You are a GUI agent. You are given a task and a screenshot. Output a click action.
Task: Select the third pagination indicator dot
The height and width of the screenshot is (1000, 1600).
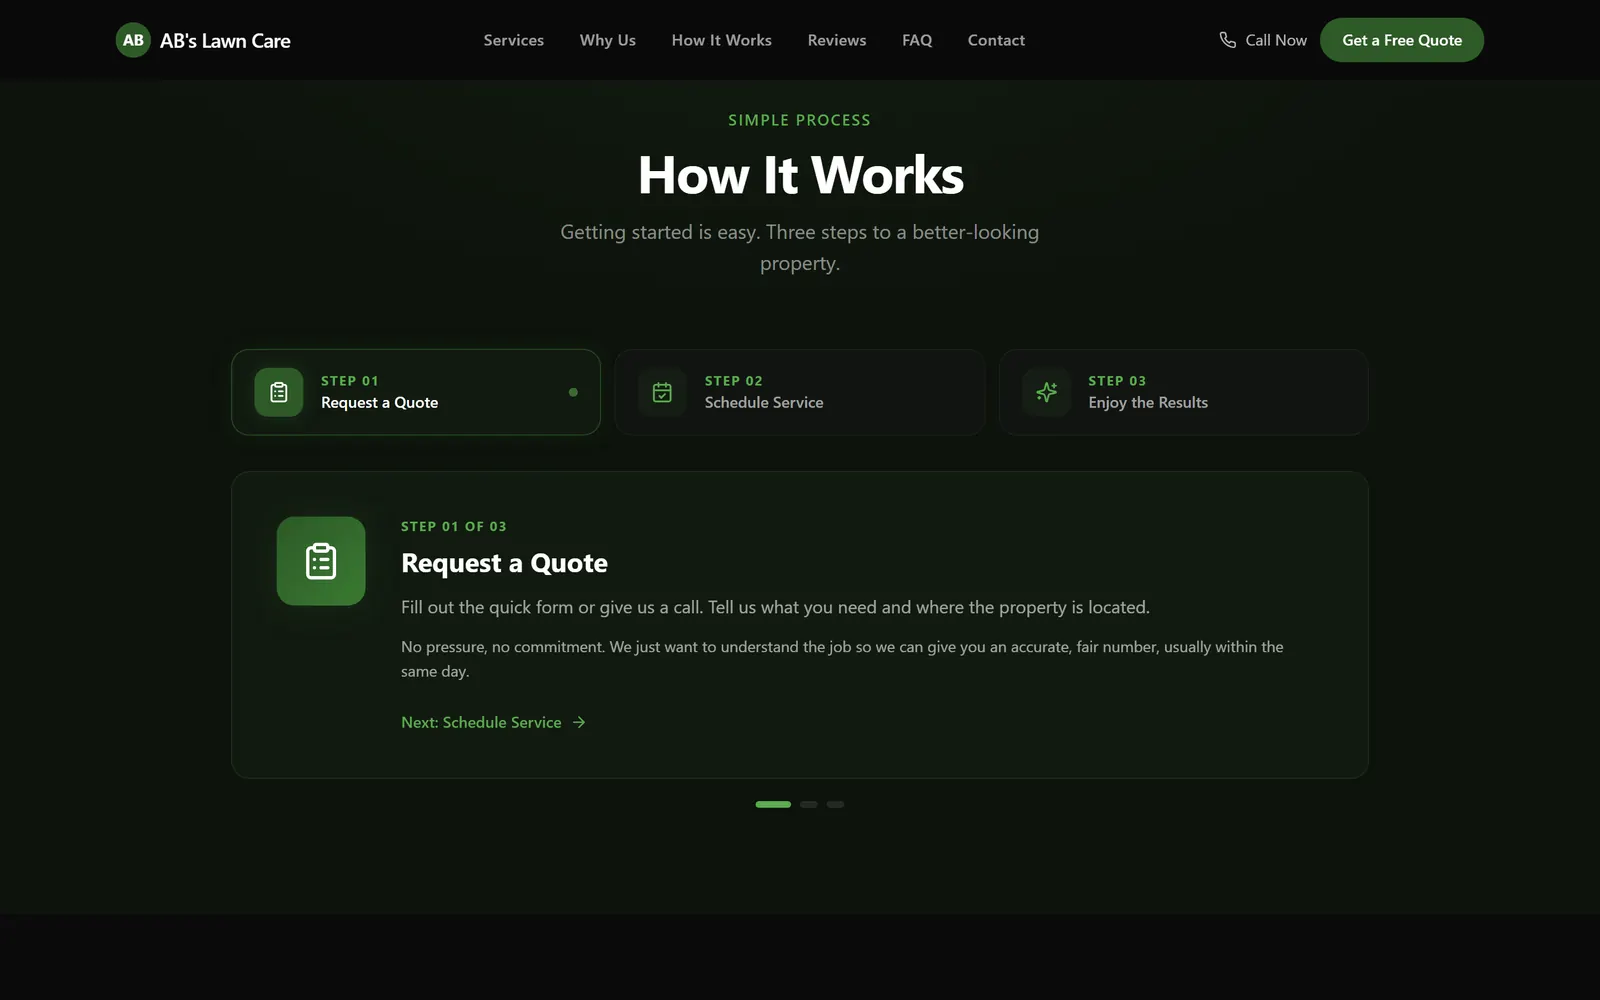pos(836,804)
